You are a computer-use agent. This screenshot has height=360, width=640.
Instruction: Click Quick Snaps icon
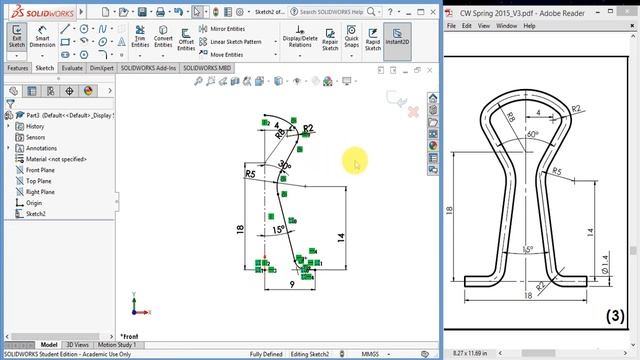pyautogui.click(x=351, y=36)
